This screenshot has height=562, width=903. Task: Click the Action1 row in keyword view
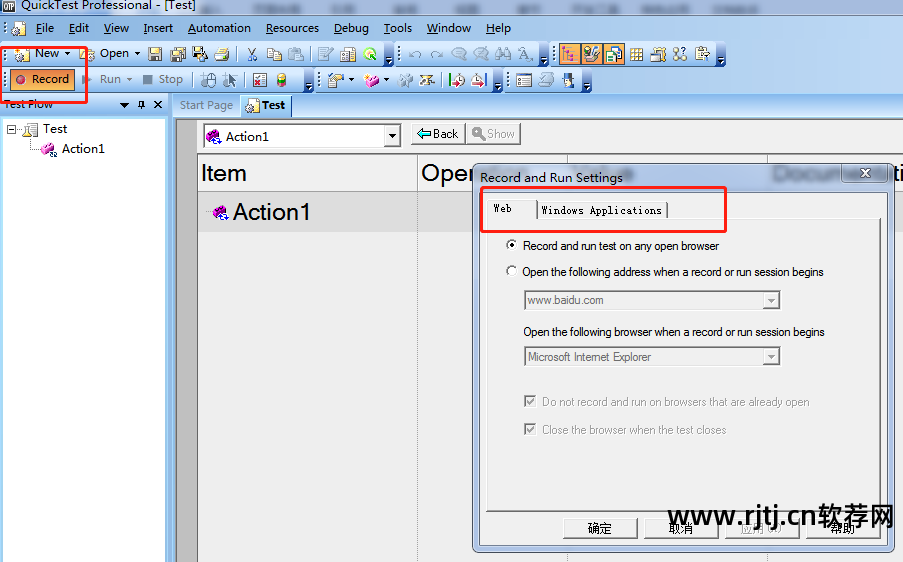pyautogui.click(x=307, y=212)
